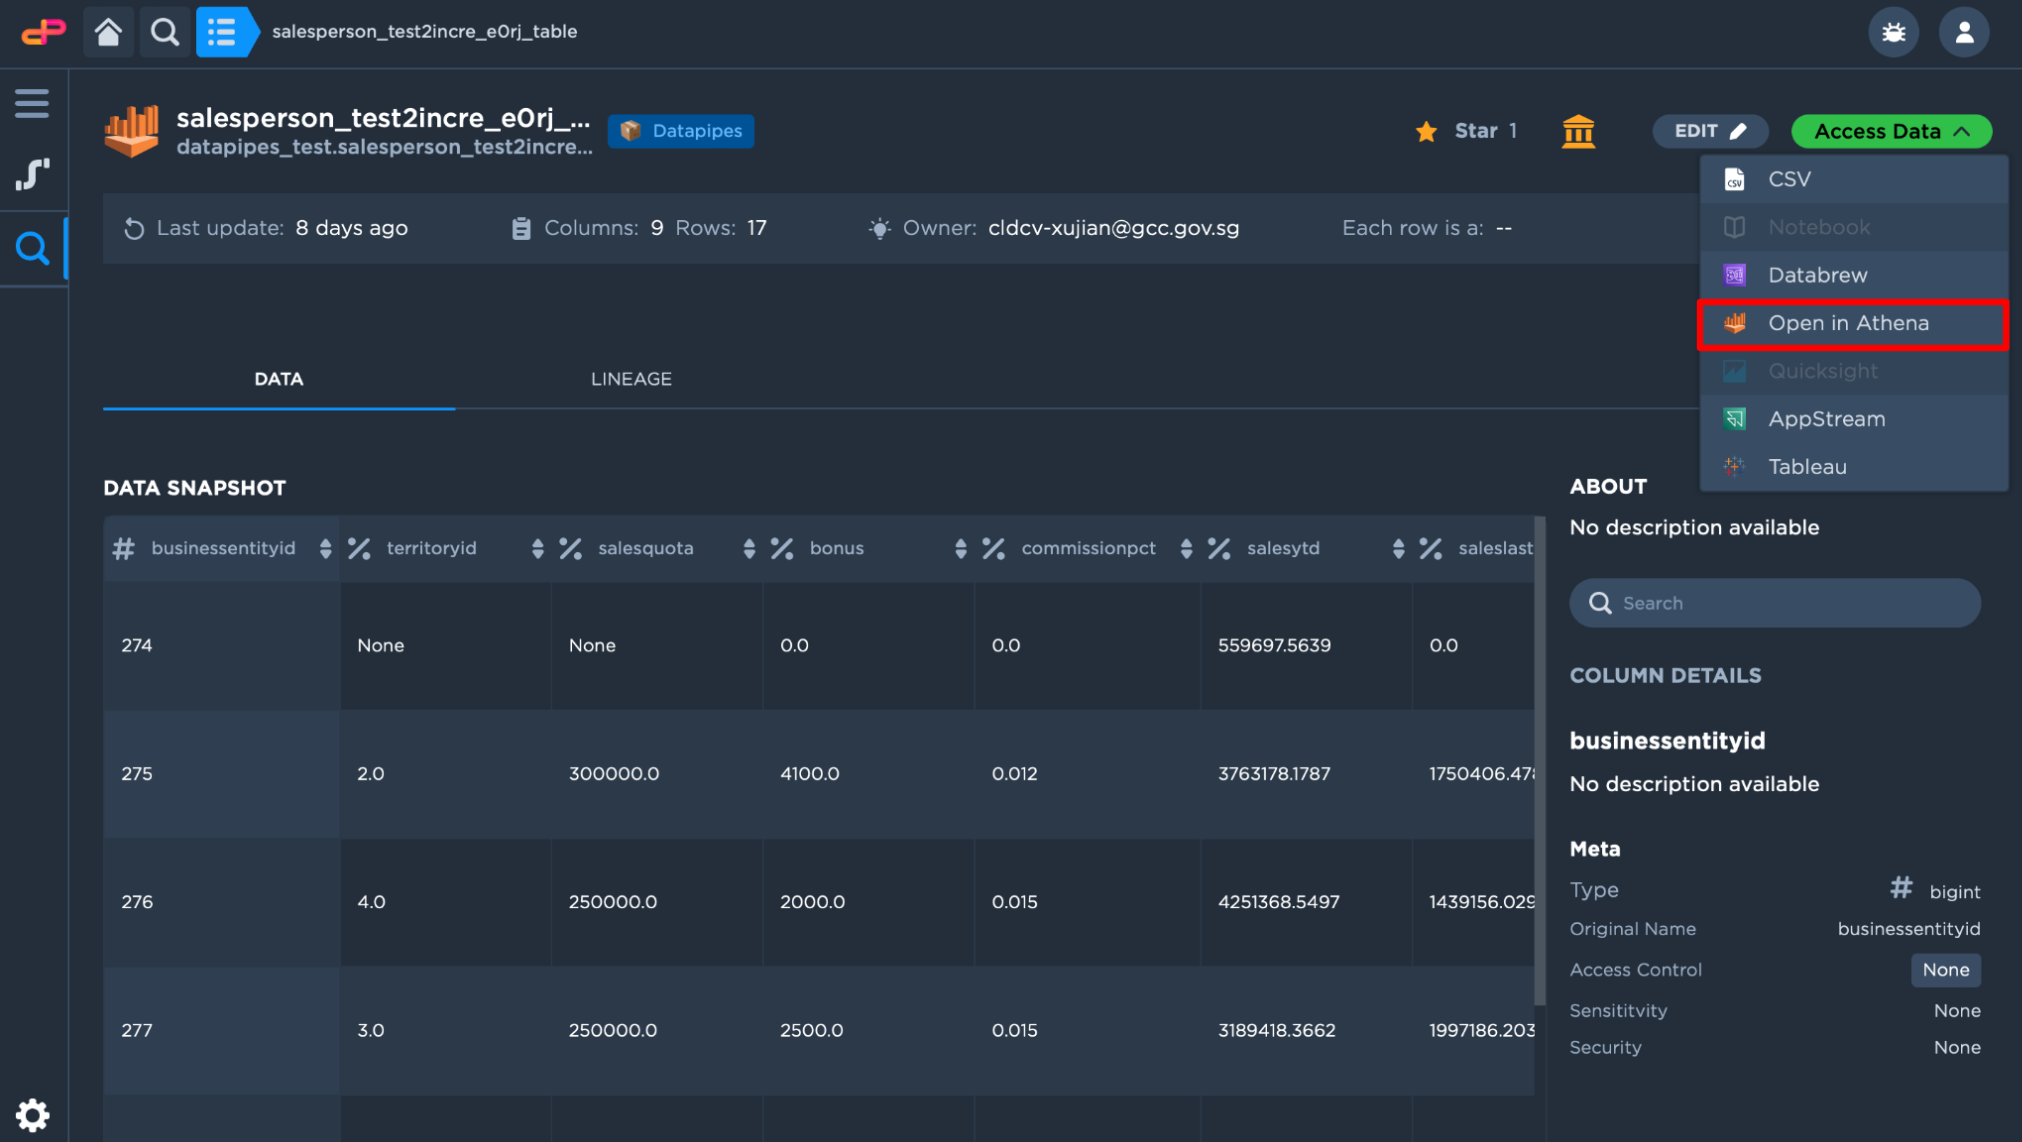Click the orange Athena table logo
Screen dimensions: 2022x1142
[132, 132]
